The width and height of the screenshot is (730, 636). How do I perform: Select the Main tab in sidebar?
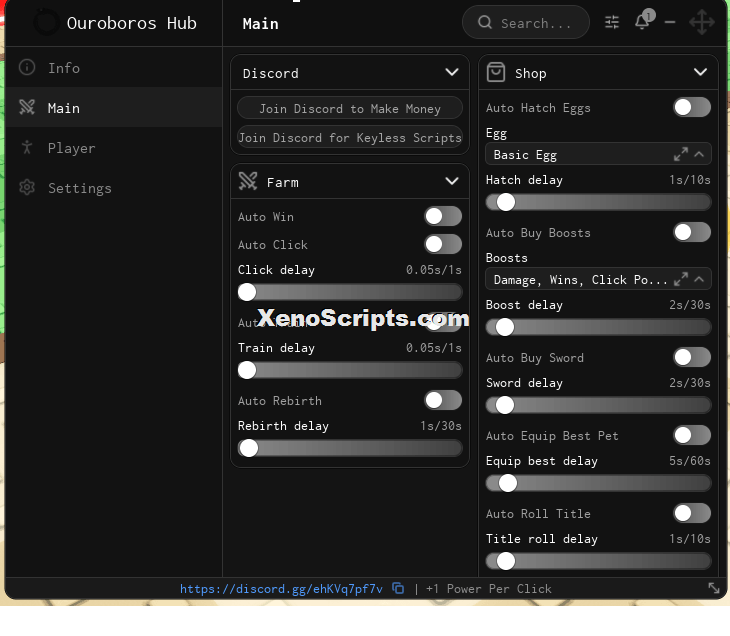[x=114, y=108]
